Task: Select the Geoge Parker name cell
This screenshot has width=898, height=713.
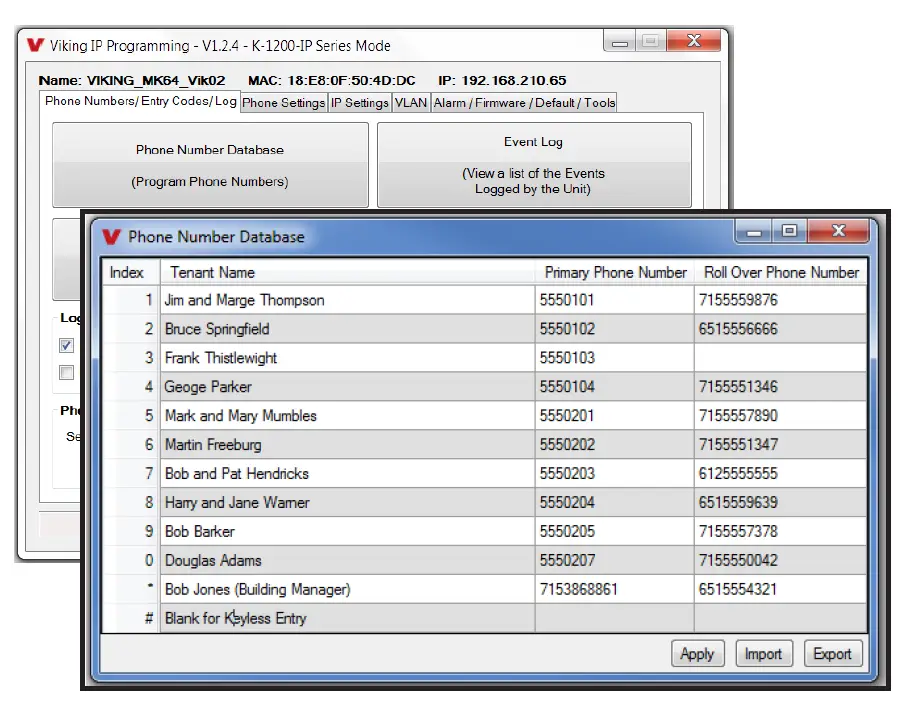Action: 347,387
